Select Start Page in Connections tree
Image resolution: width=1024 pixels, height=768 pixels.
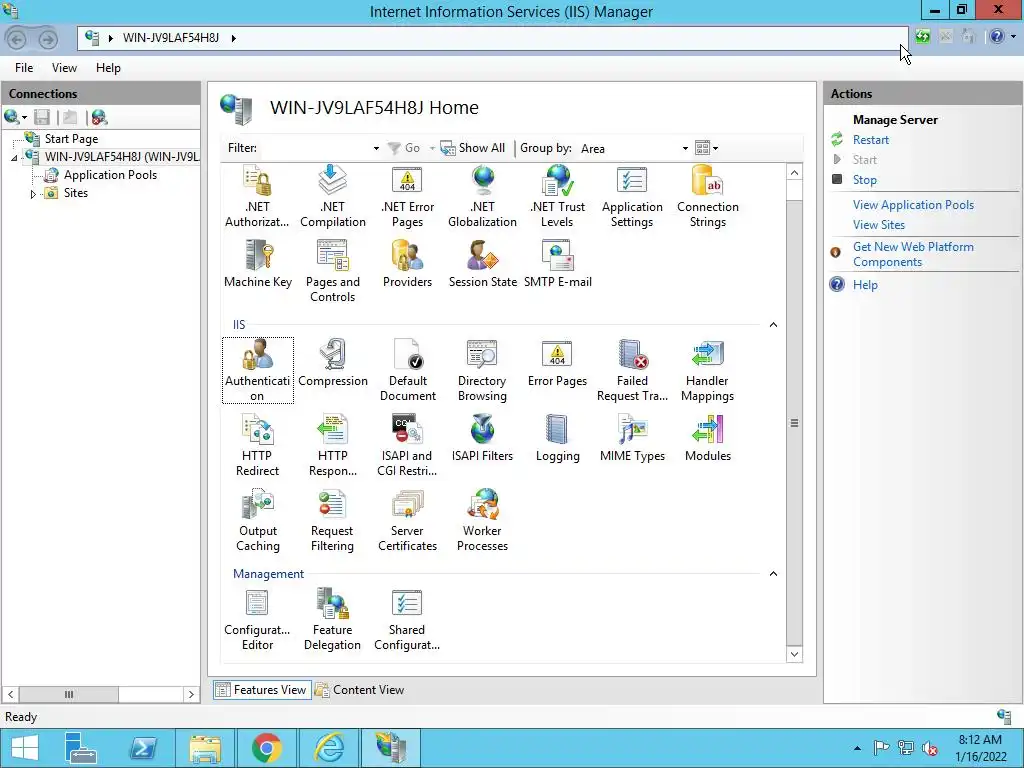tap(71, 138)
